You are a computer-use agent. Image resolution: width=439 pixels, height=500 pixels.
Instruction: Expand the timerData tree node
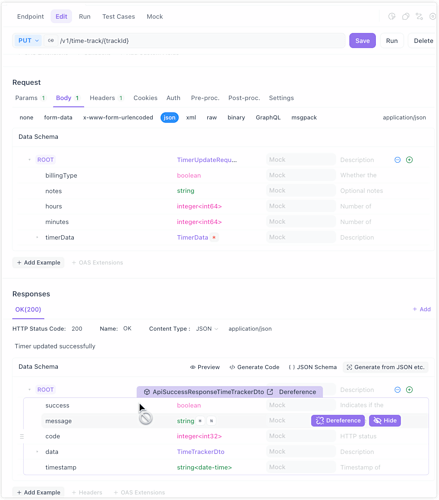pos(37,237)
